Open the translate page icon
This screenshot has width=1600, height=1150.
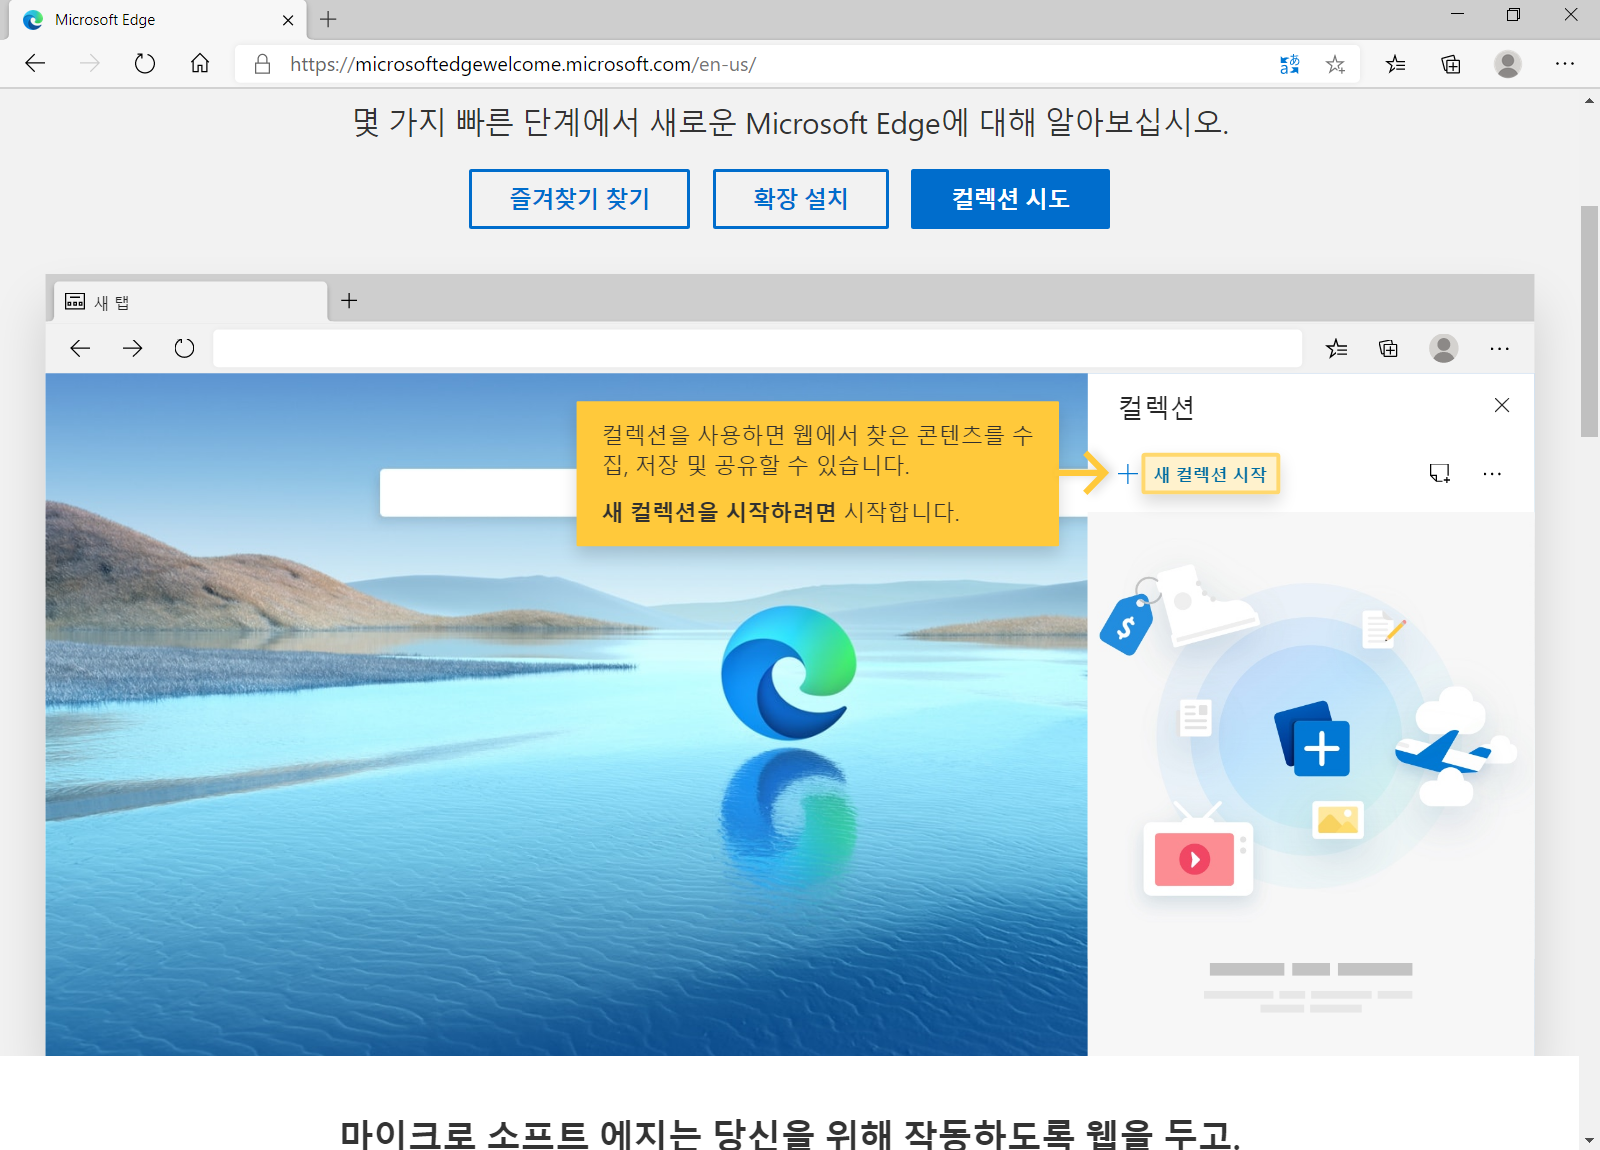1290,64
